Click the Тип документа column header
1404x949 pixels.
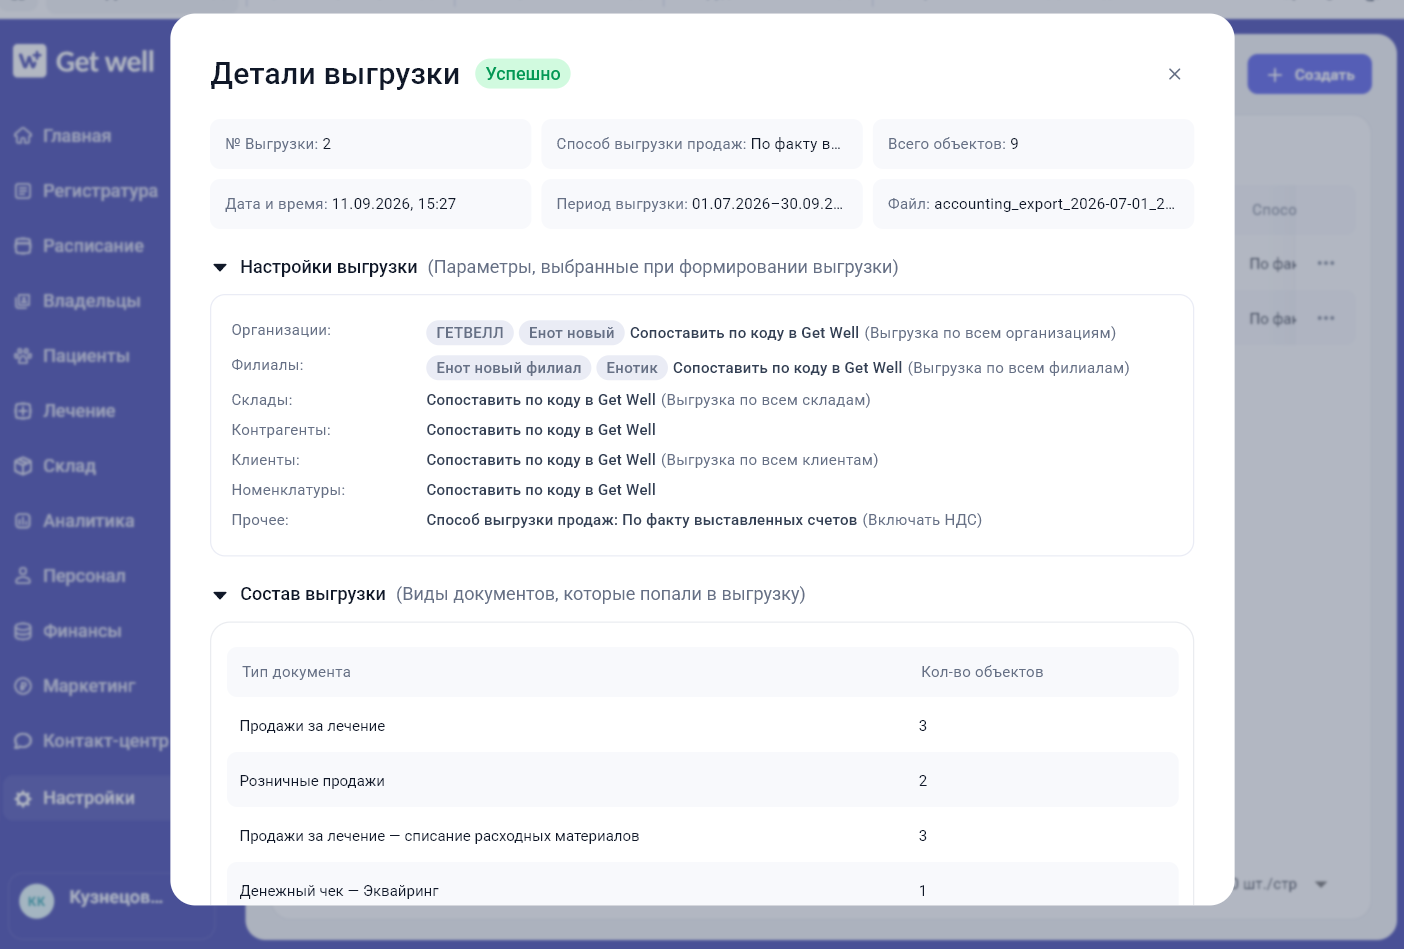(296, 672)
